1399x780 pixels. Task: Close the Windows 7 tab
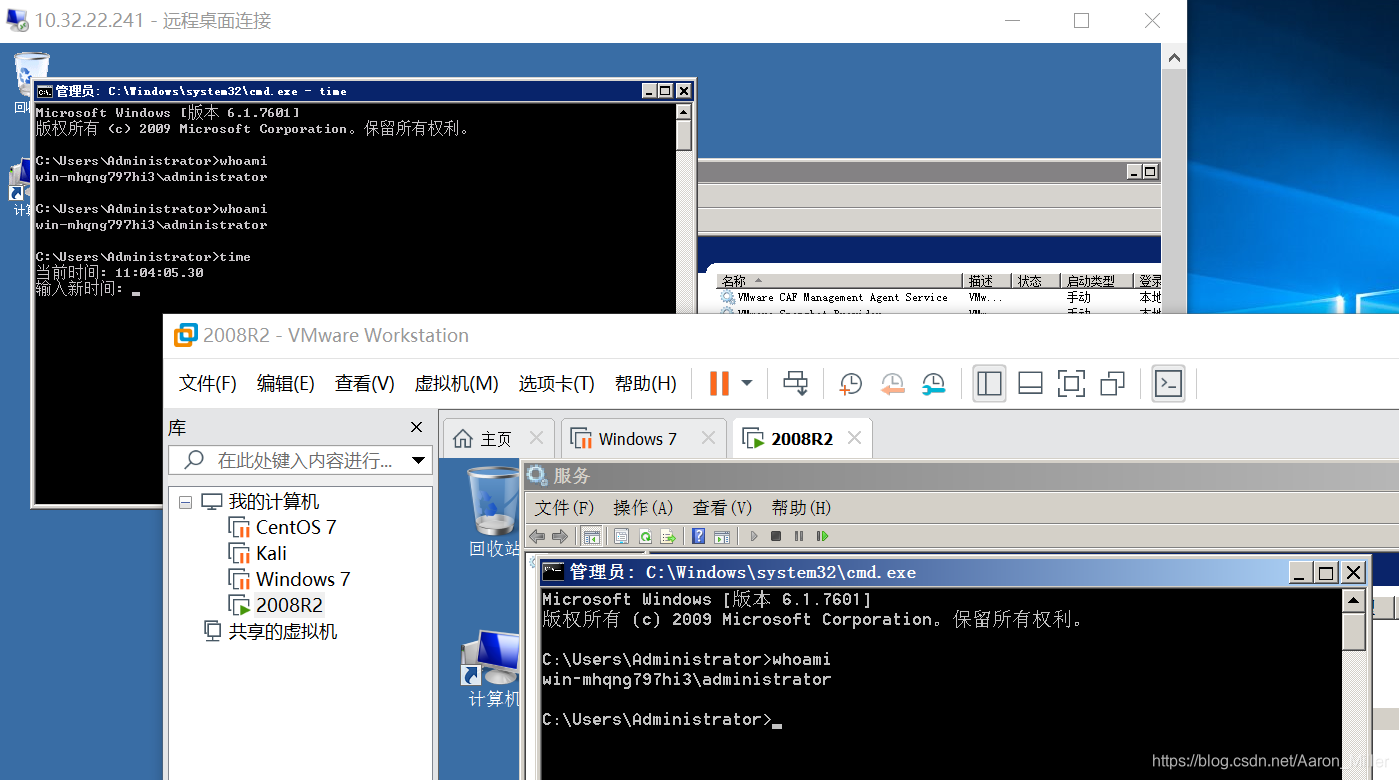[708, 438]
